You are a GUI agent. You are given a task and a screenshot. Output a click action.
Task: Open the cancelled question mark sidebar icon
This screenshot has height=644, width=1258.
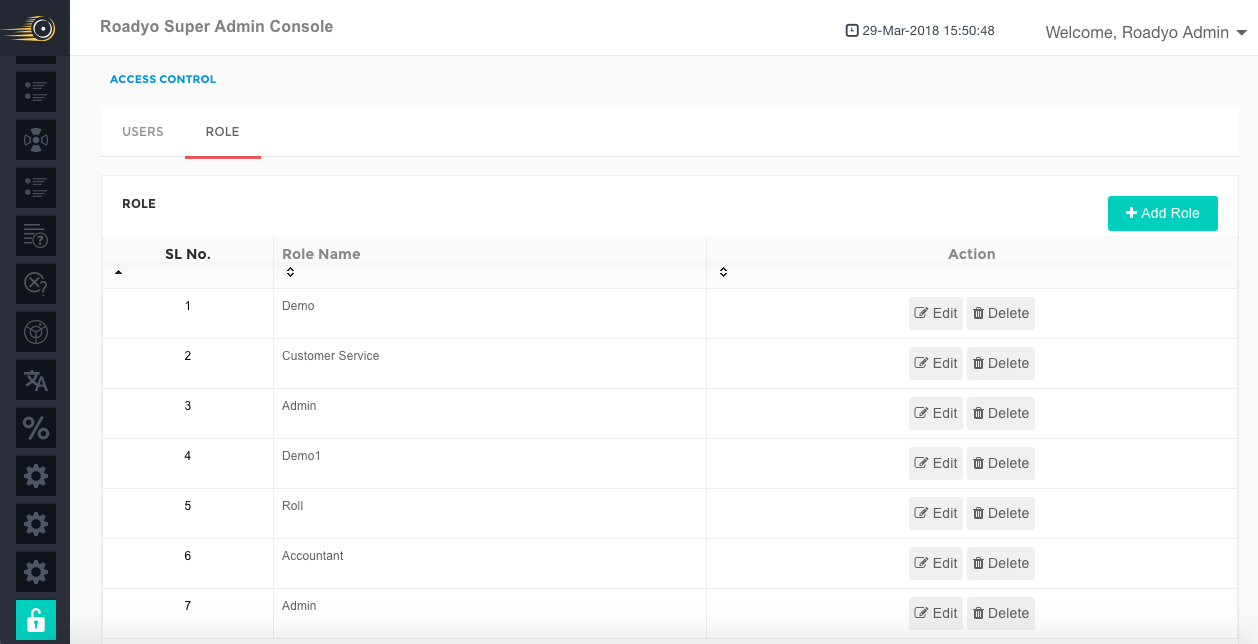(36, 284)
